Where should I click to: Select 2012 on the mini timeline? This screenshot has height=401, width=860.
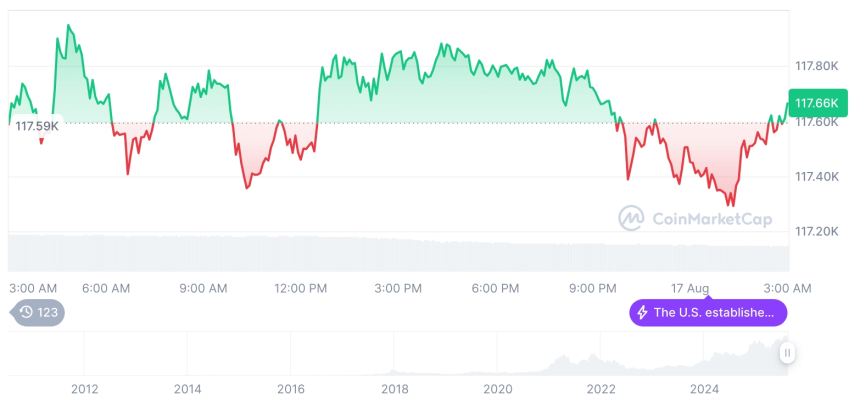pyautogui.click(x=84, y=388)
